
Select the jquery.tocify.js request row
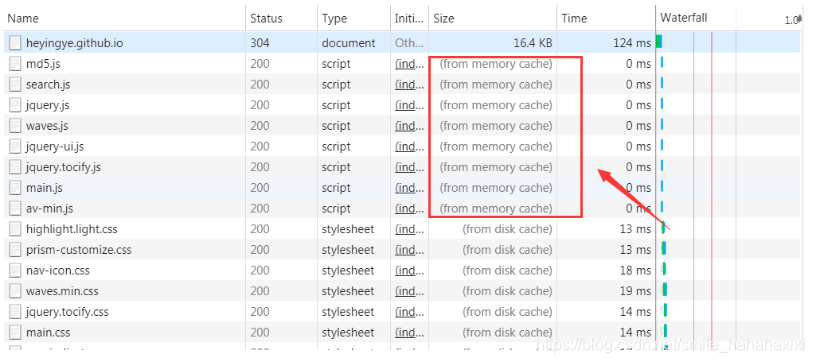click(401, 167)
